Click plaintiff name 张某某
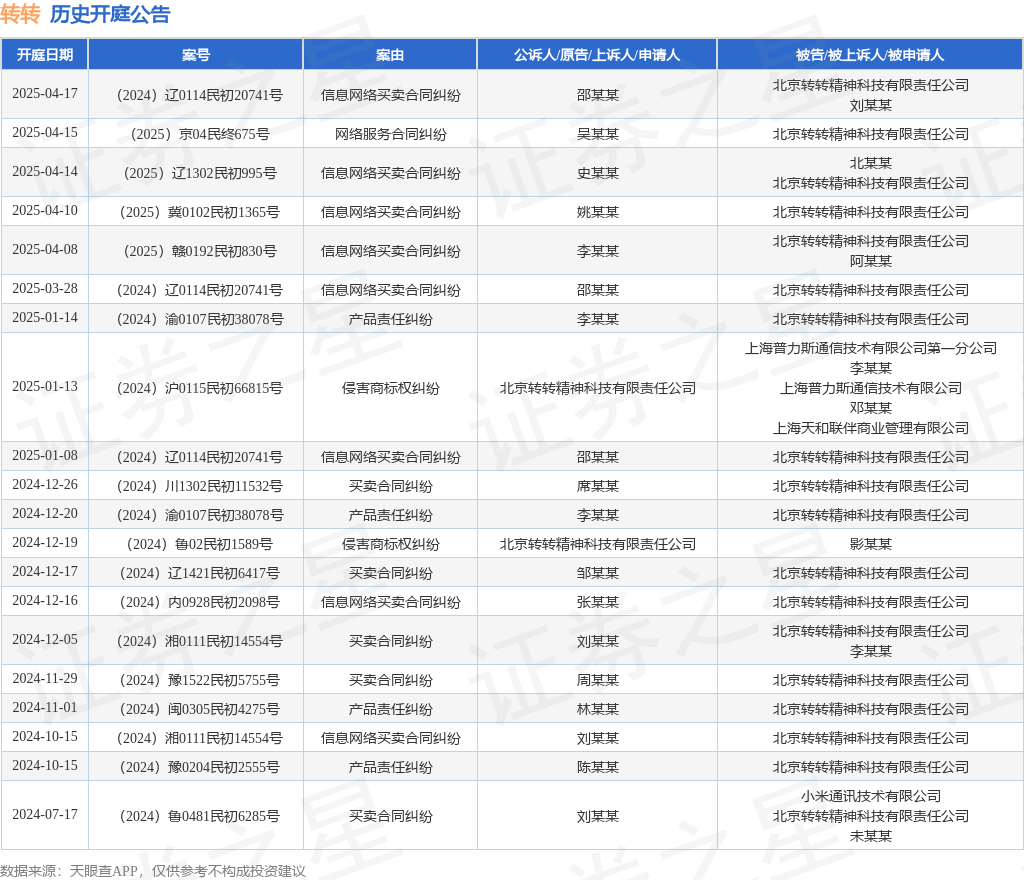 click(x=598, y=602)
